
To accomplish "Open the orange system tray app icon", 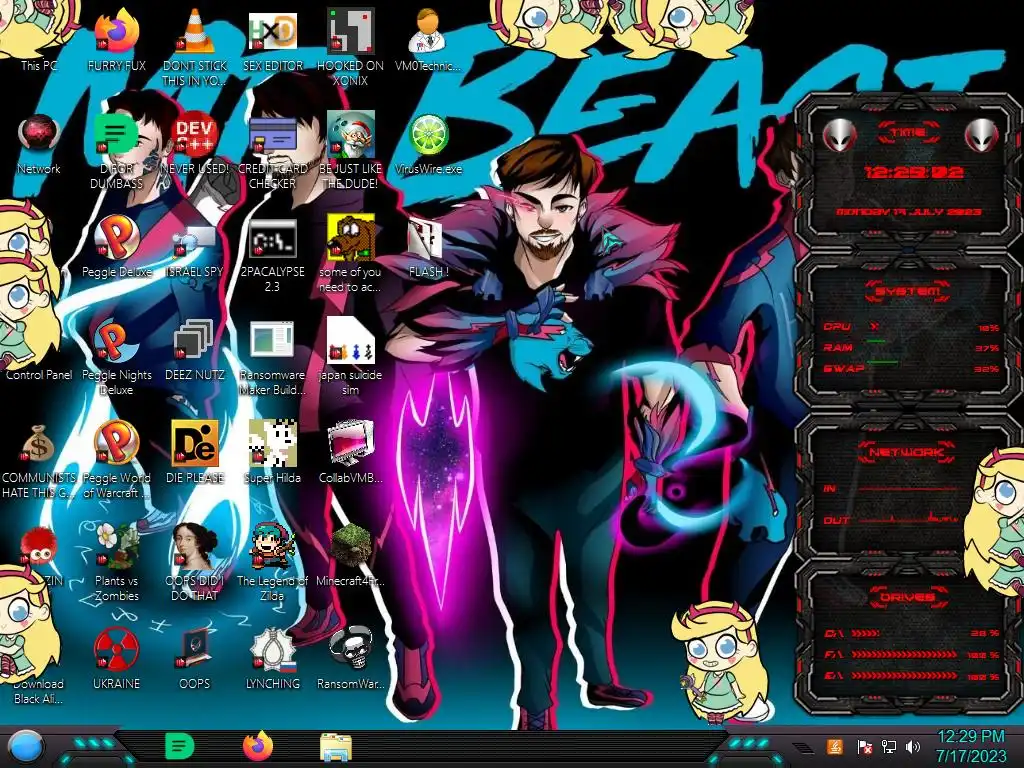I will click(x=834, y=746).
